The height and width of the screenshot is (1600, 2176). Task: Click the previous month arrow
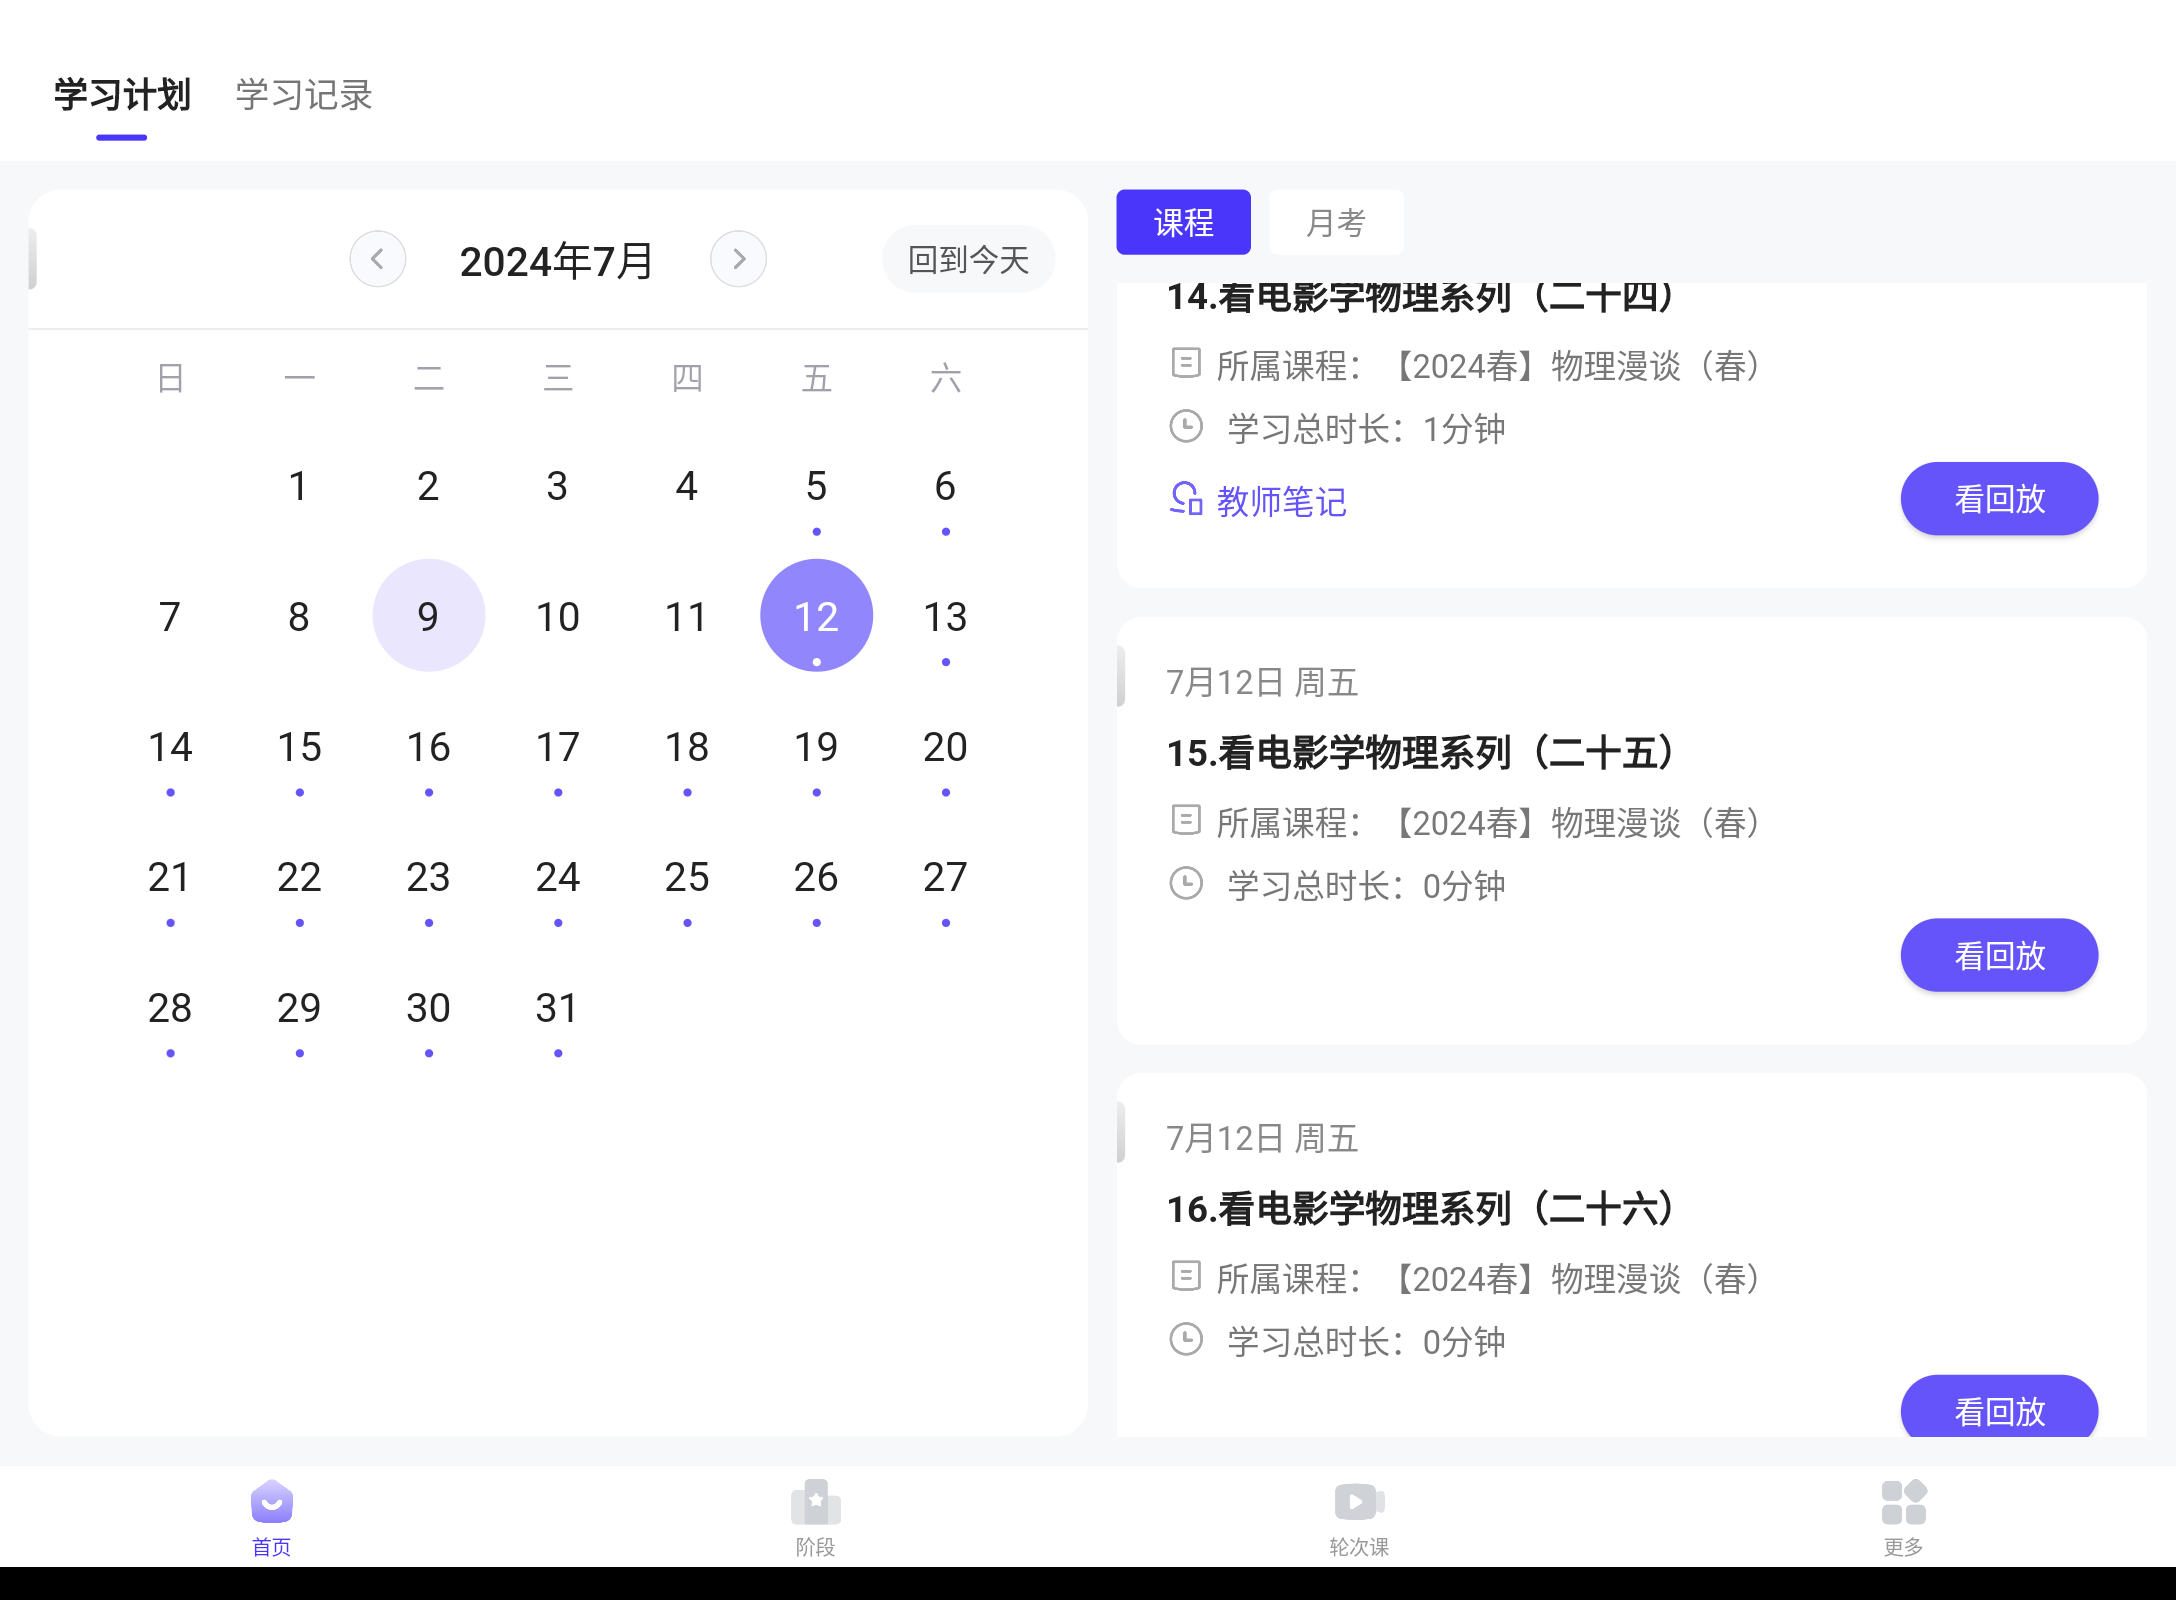point(378,259)
